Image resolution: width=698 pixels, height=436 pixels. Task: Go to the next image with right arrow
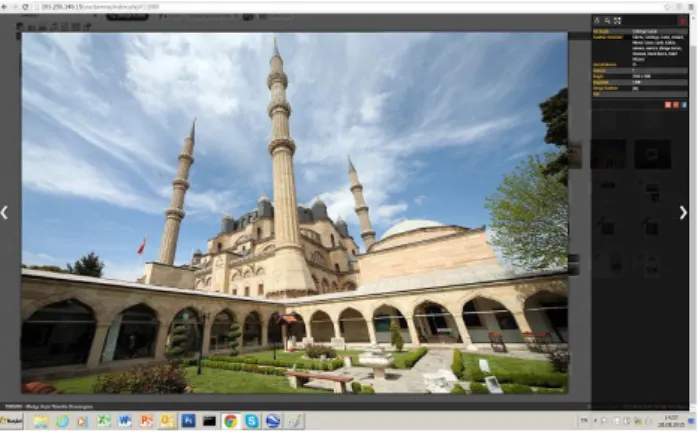click(683, 213)
